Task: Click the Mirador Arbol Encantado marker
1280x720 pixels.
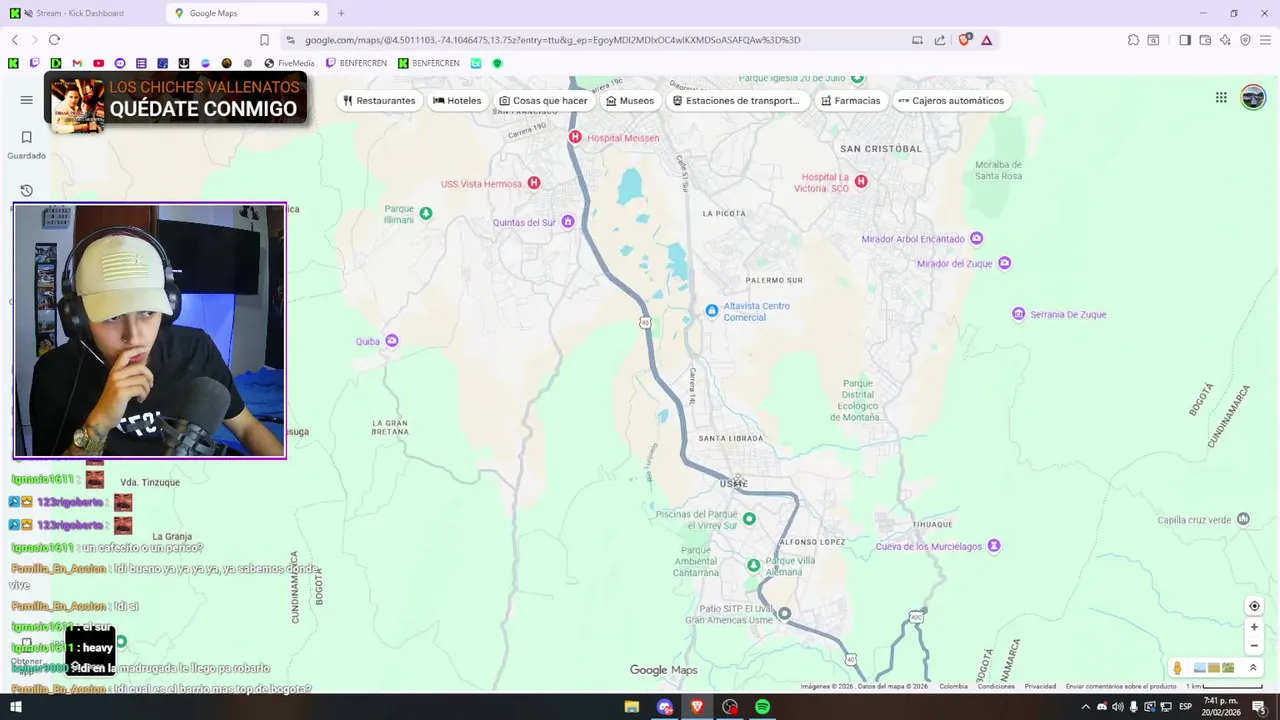Action: point(977,238)
